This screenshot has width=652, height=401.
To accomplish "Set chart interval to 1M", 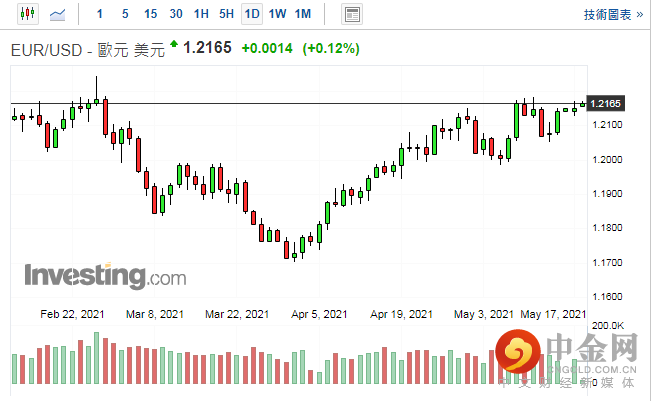I will 303,14.
